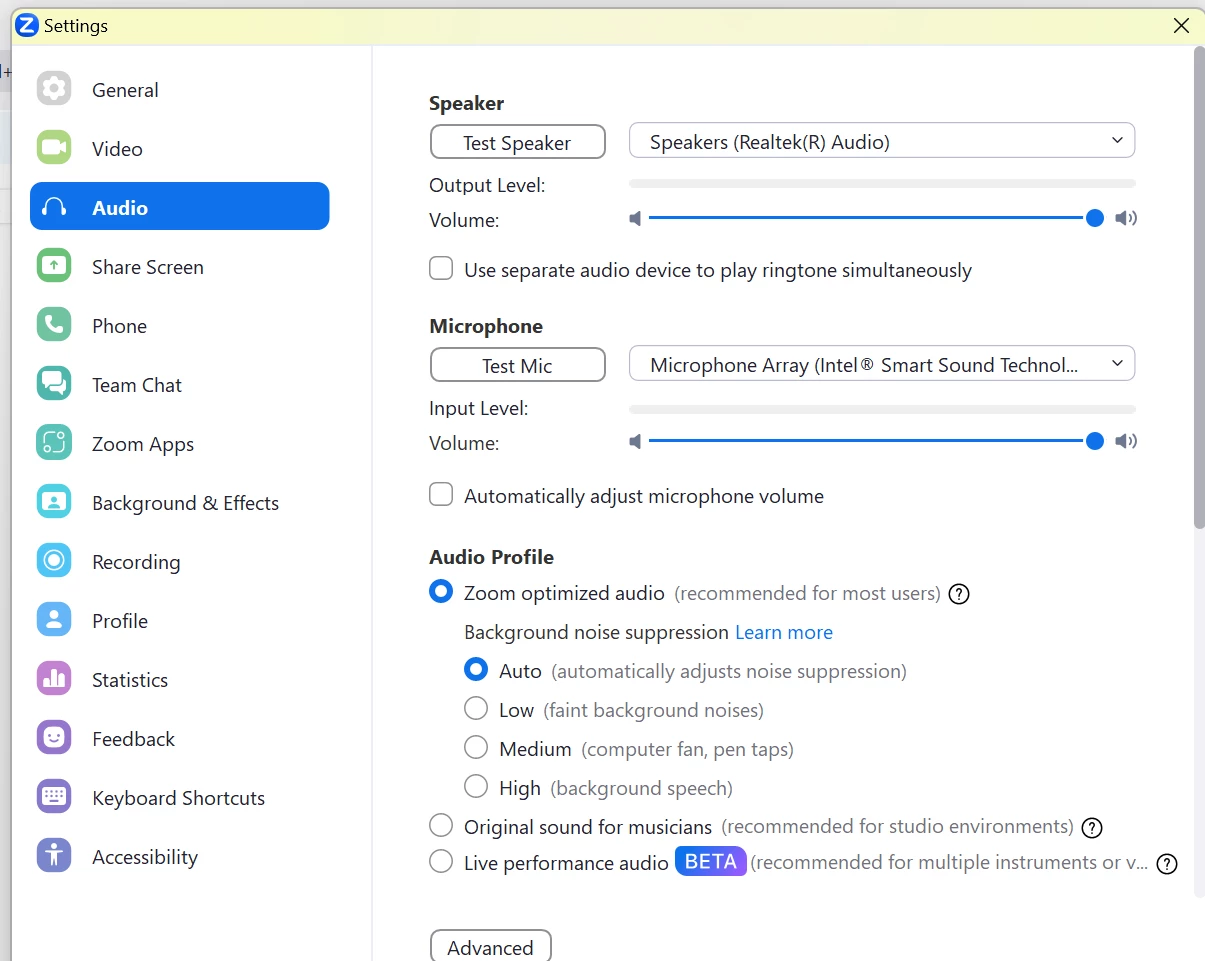Open Phone settings label

pos(119,326)
